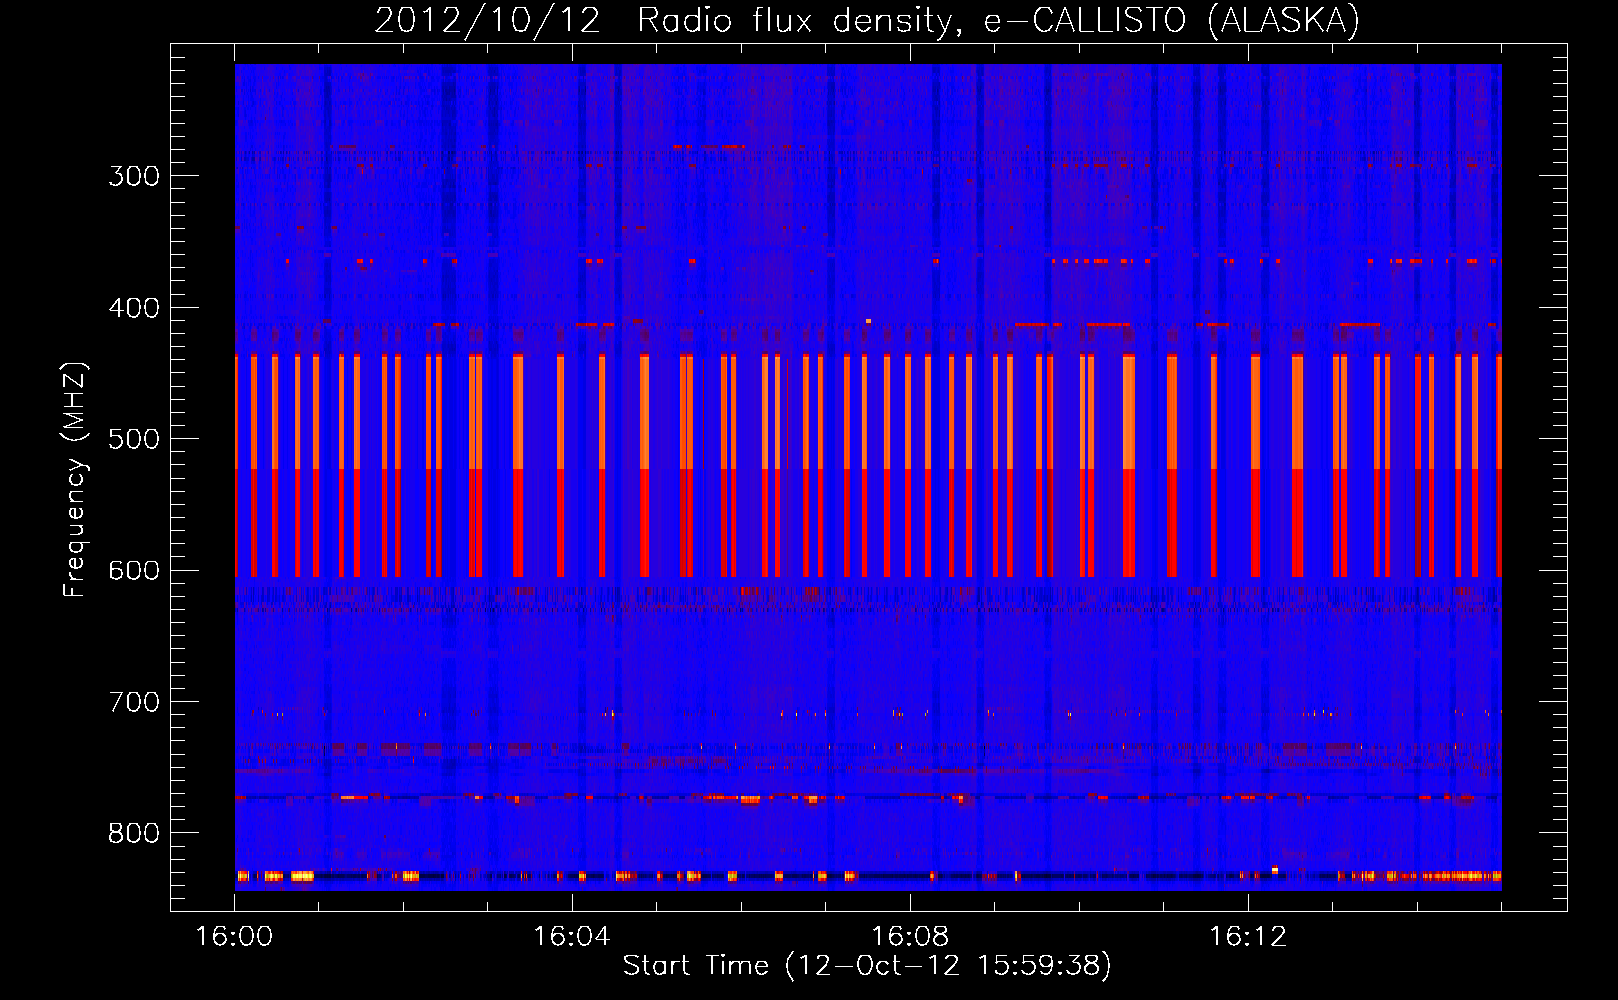Click the 16:08 time tick label

(910, 937)
